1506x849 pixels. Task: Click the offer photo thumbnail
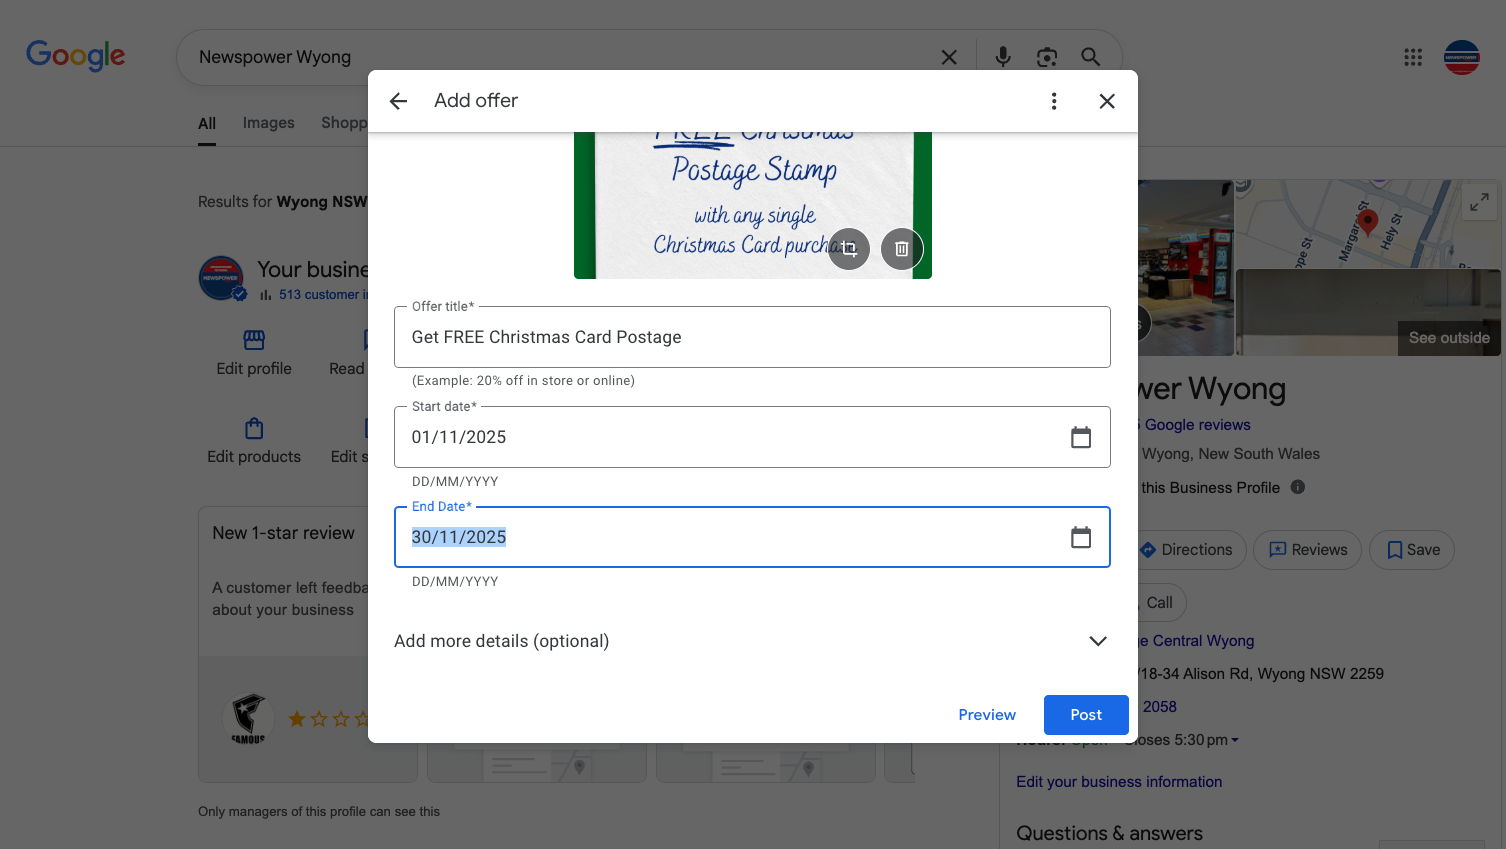[x=752, y=205]
